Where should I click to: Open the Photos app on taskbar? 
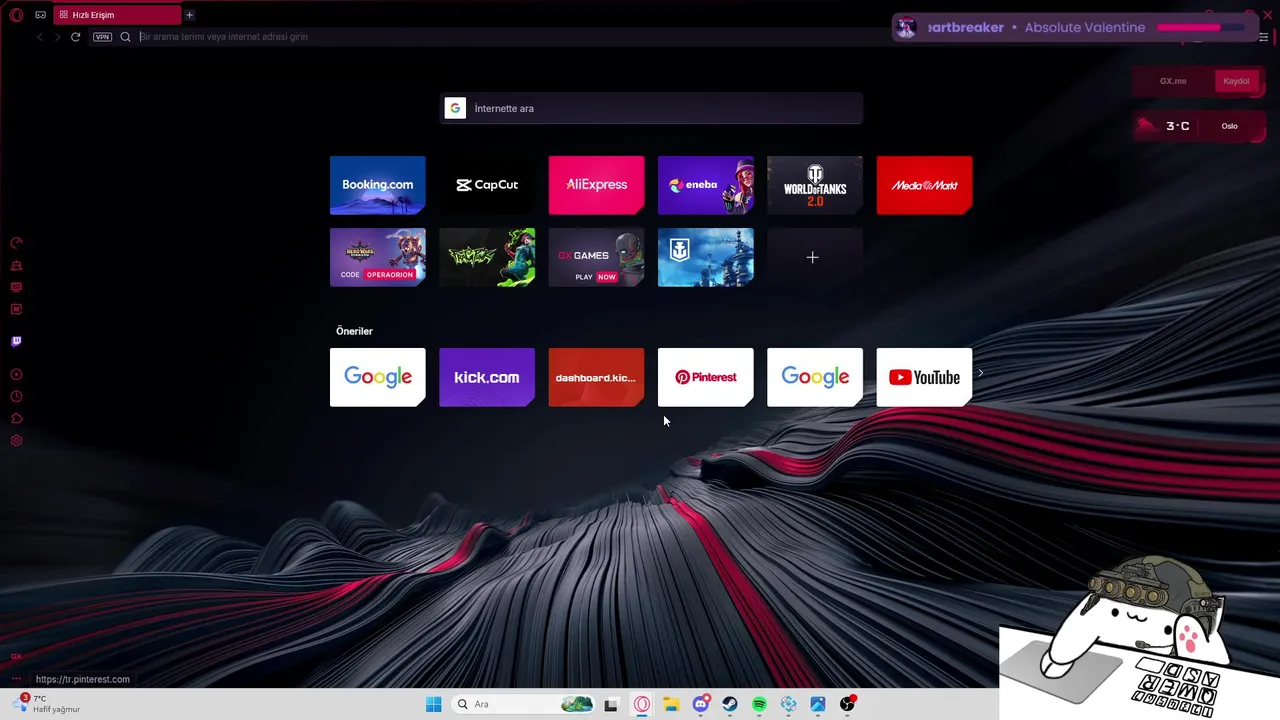818,704
